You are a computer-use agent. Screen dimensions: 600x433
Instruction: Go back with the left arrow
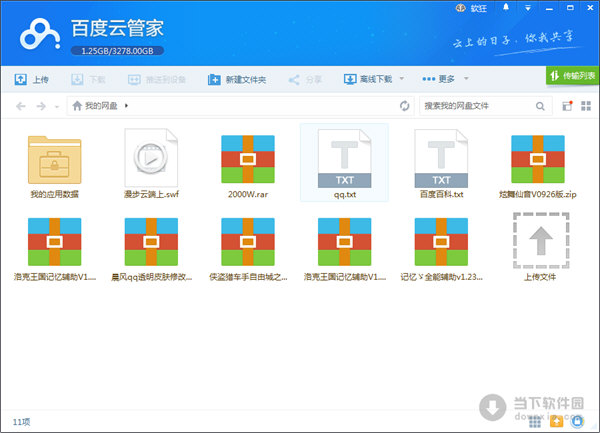click(x=21, y=106)
